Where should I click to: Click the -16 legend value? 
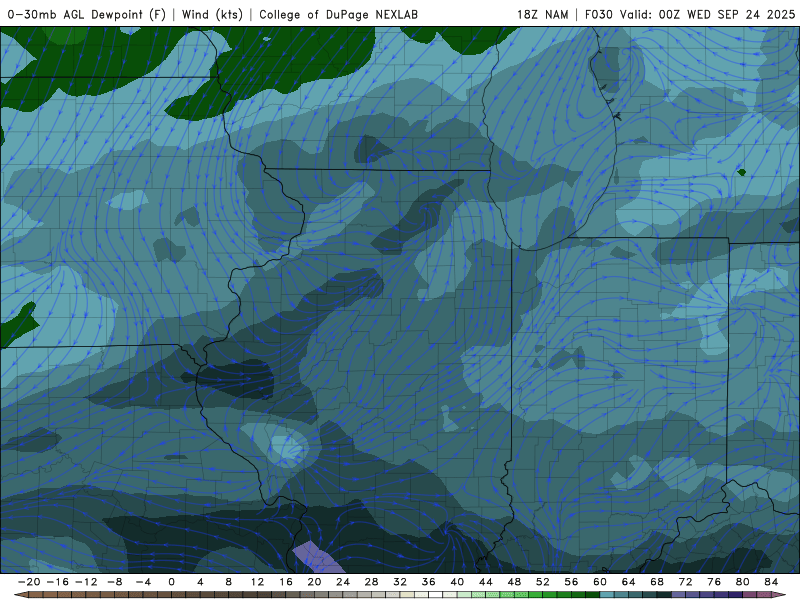pyautogui.click(x=57, y=582)
